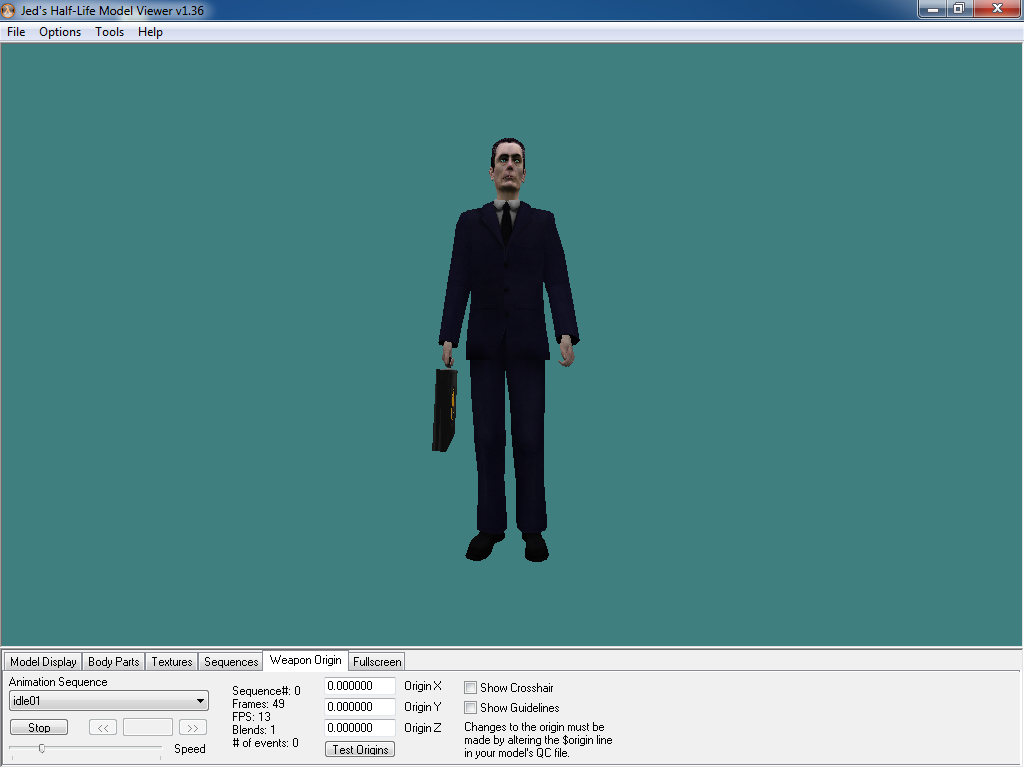
Task: Click the Speed slider handle
Action: [42, 748]
